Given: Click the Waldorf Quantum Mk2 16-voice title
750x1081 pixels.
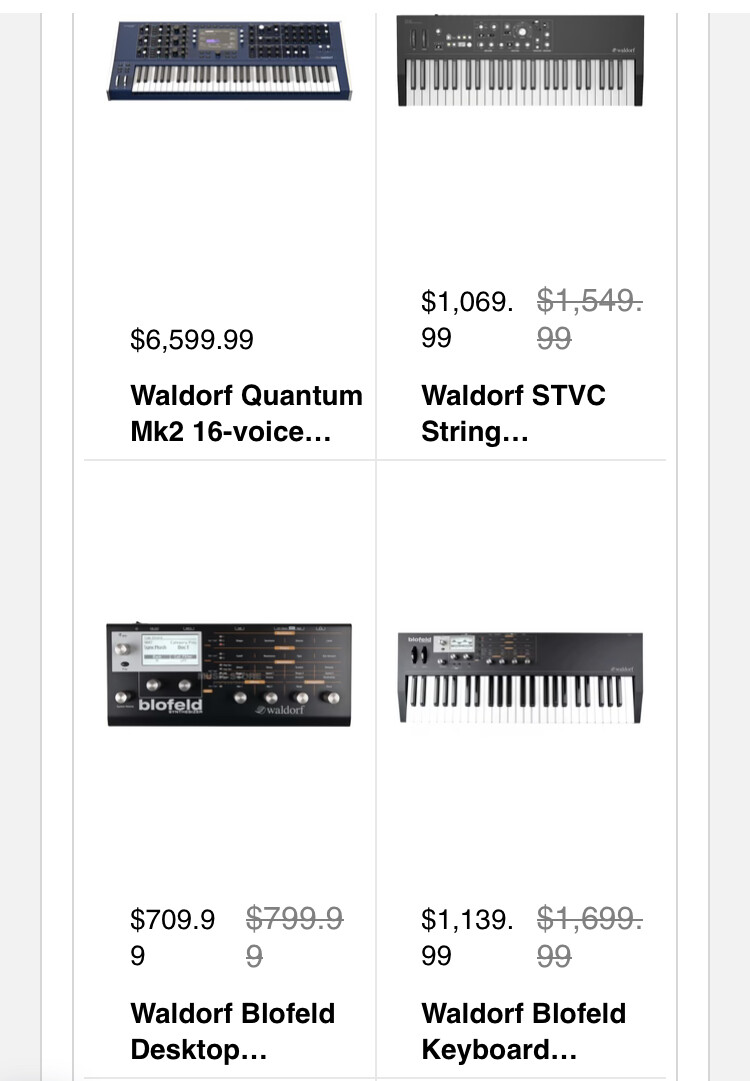Looking at the screenshot, I should (246, 414).
